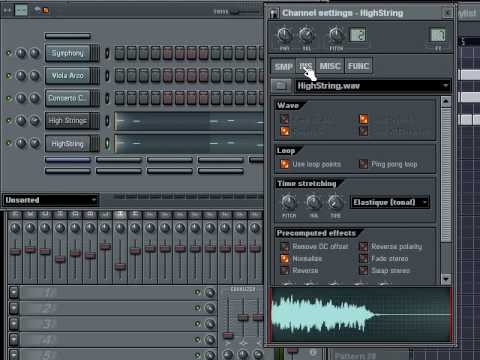Viewport: 480px width, 360px height.
Task: Select the Concerto C channel button
Action: pyautogui.click(x=68, y=98)
